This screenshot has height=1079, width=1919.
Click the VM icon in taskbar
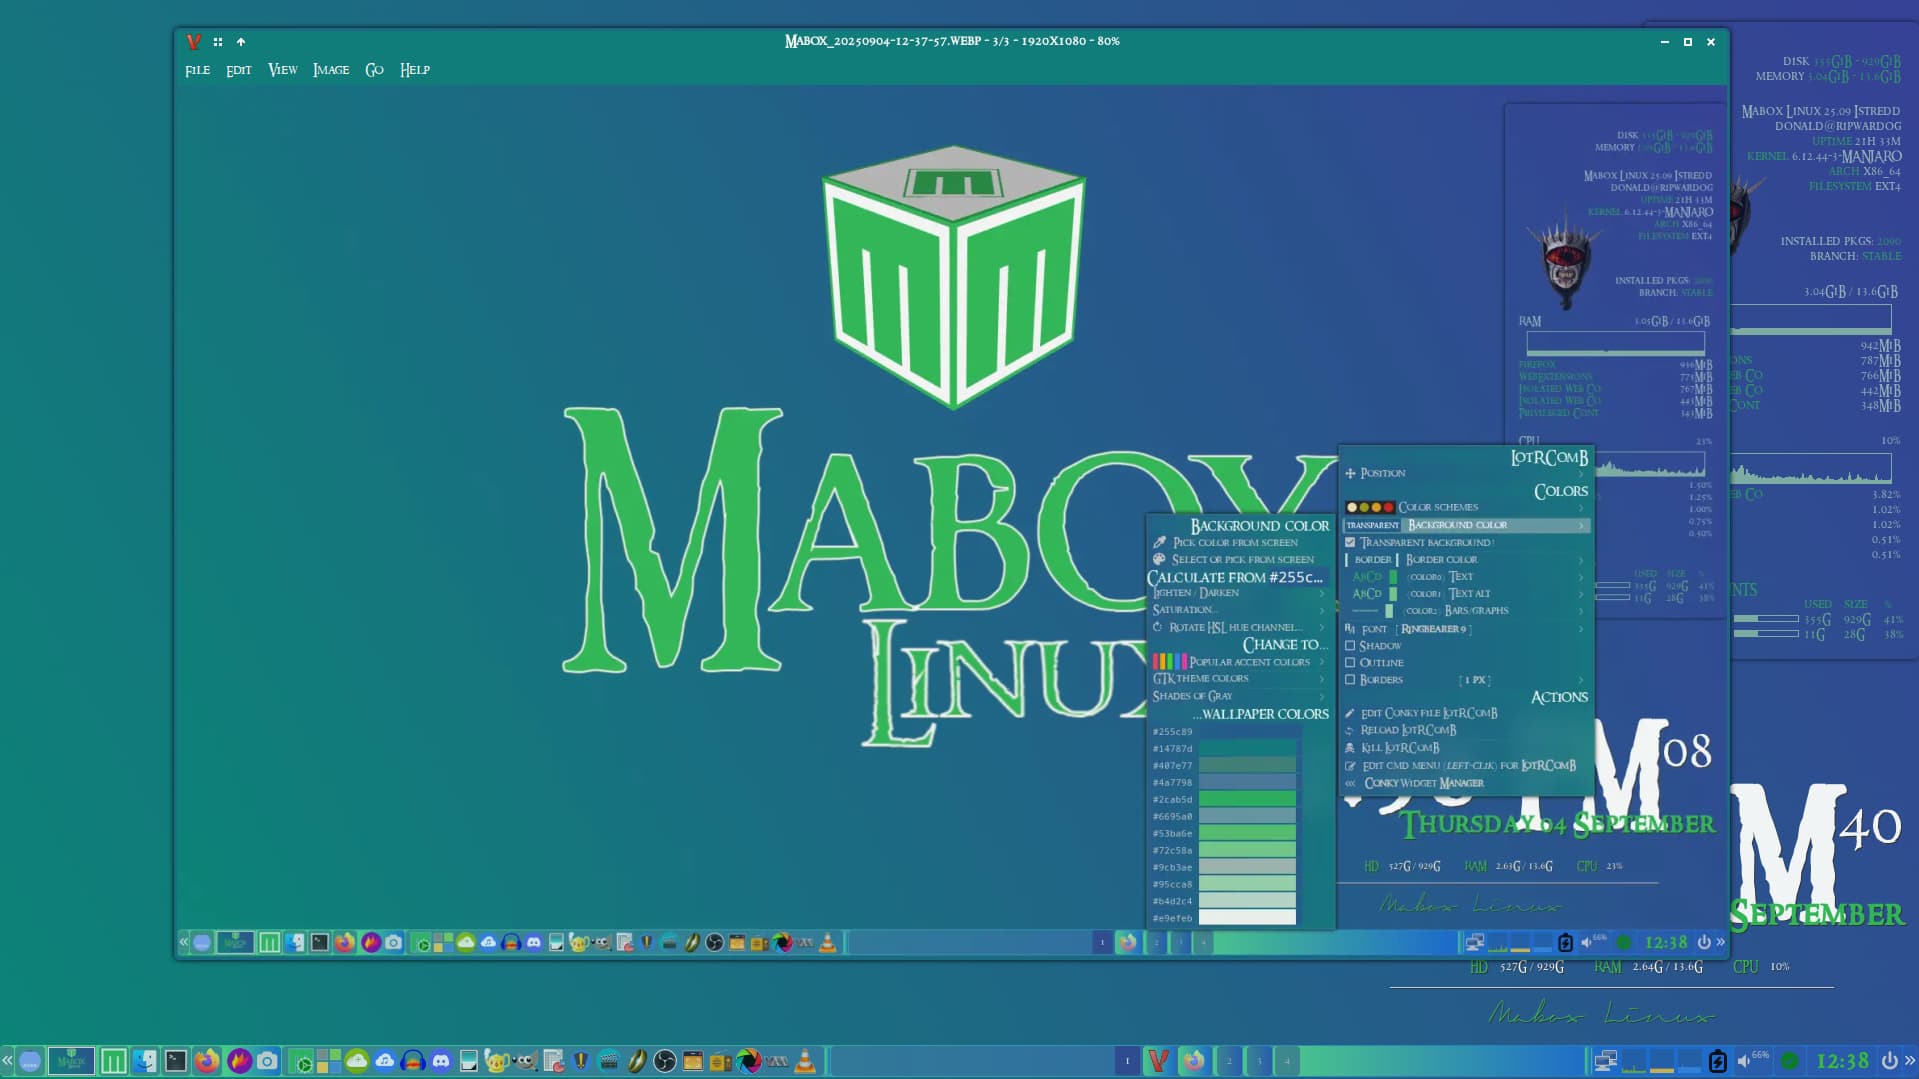click(777, 1061)
